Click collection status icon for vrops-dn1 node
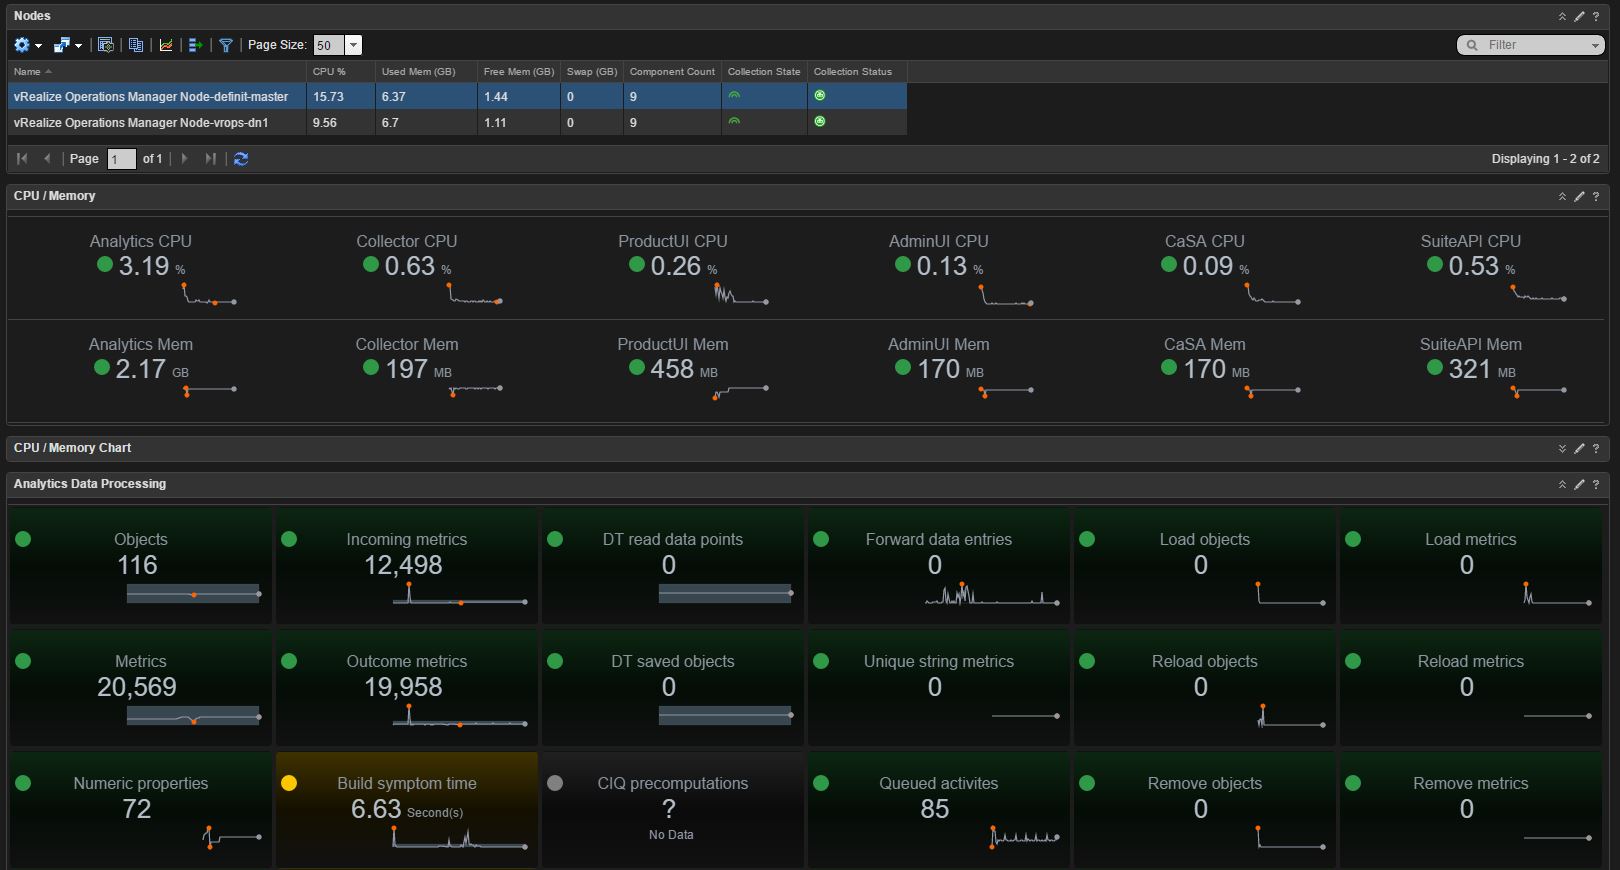Screen dimensions: 1620x870 [x=820, y=121]
